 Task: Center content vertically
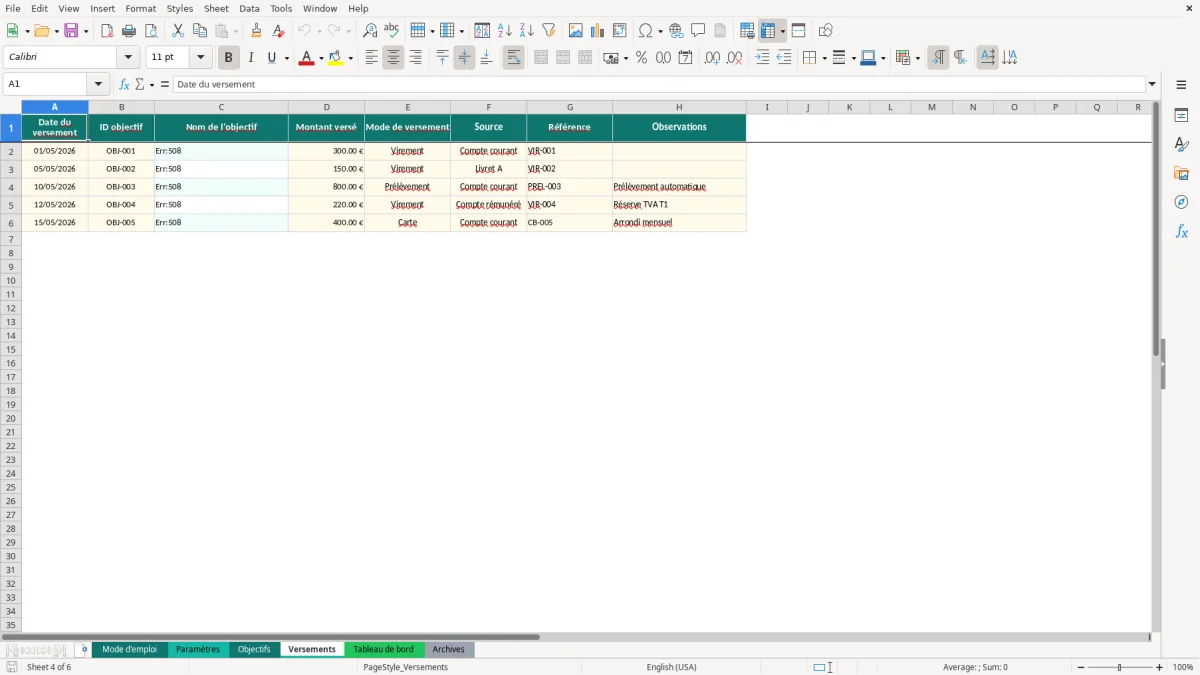click(465, 58)
